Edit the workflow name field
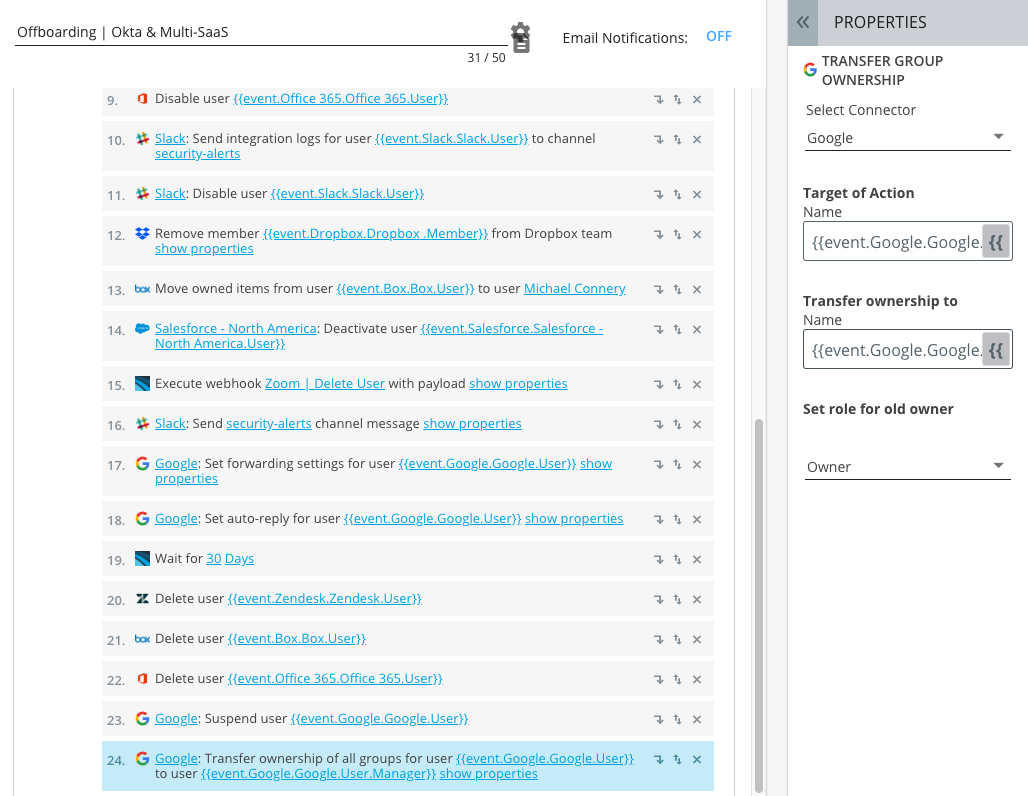 coord(261,32)
